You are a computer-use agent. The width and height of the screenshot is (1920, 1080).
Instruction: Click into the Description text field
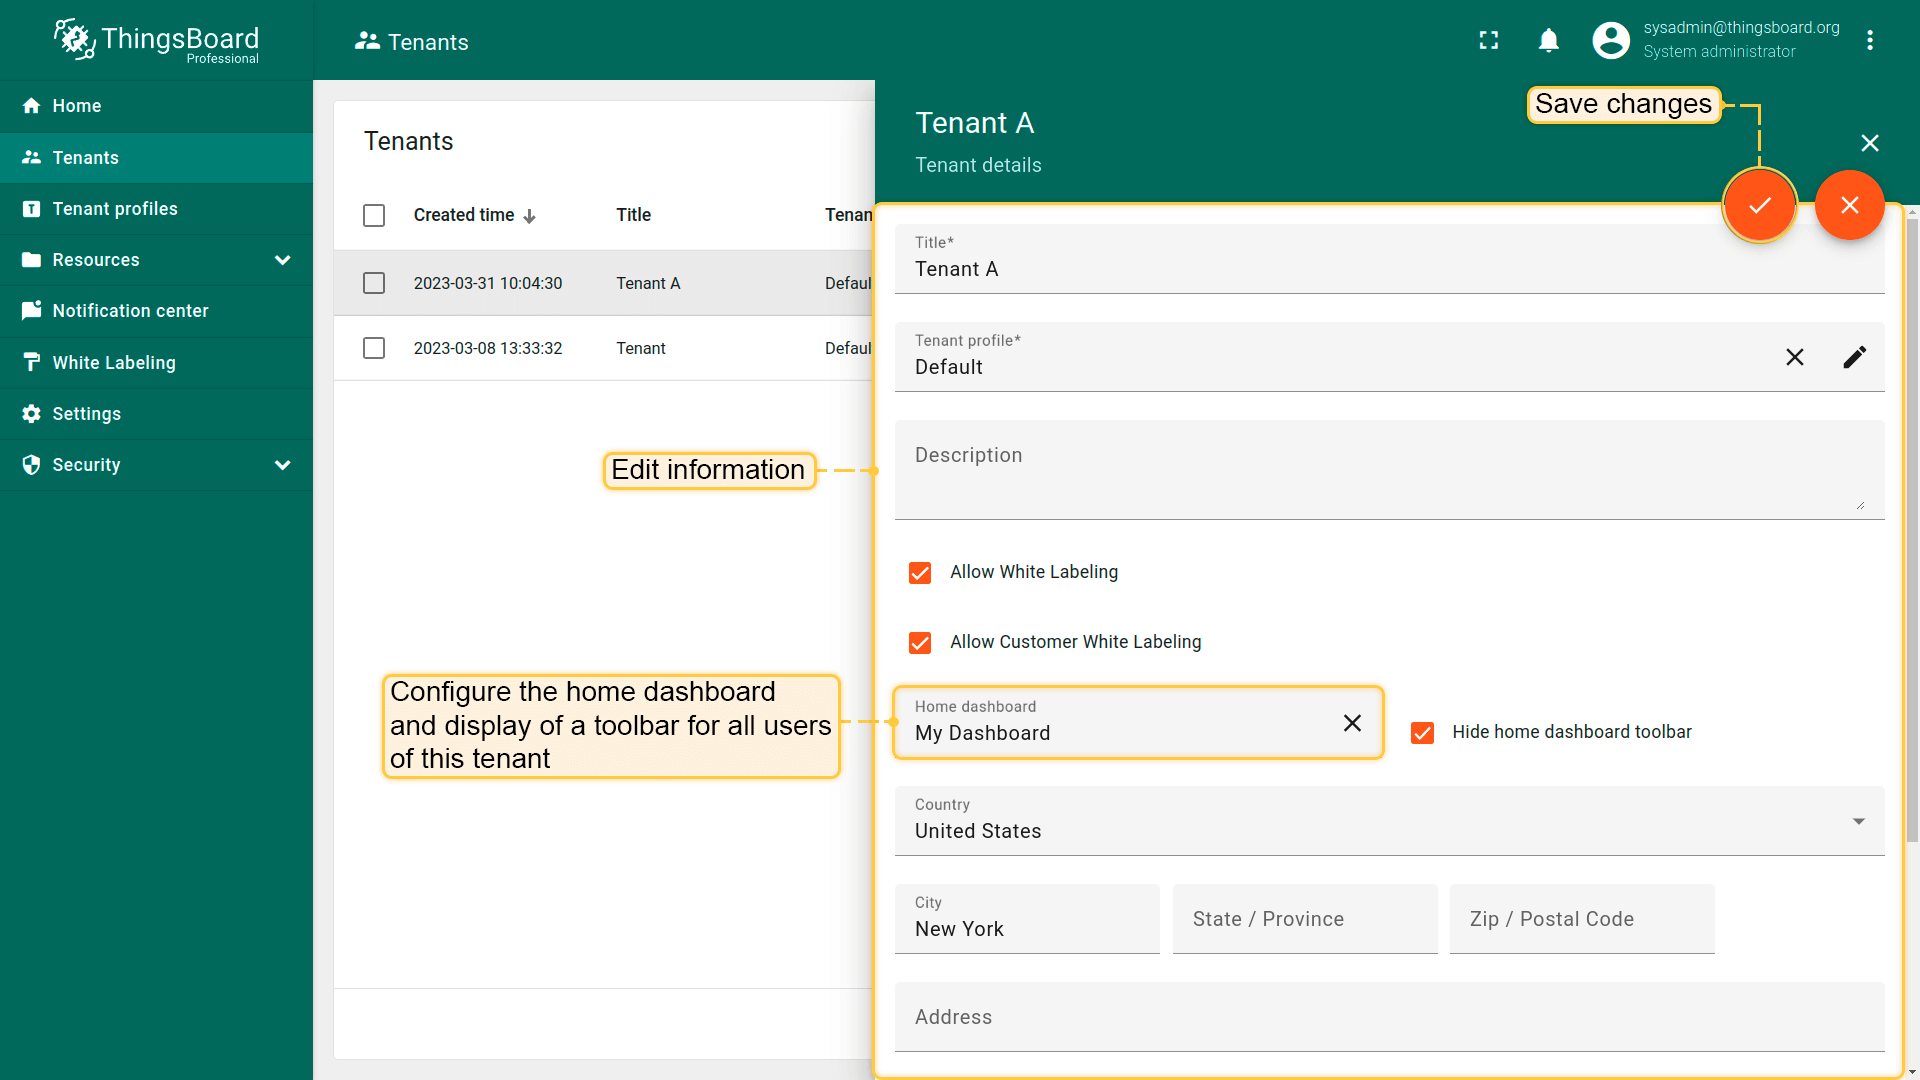click(x=1388, y=470)
